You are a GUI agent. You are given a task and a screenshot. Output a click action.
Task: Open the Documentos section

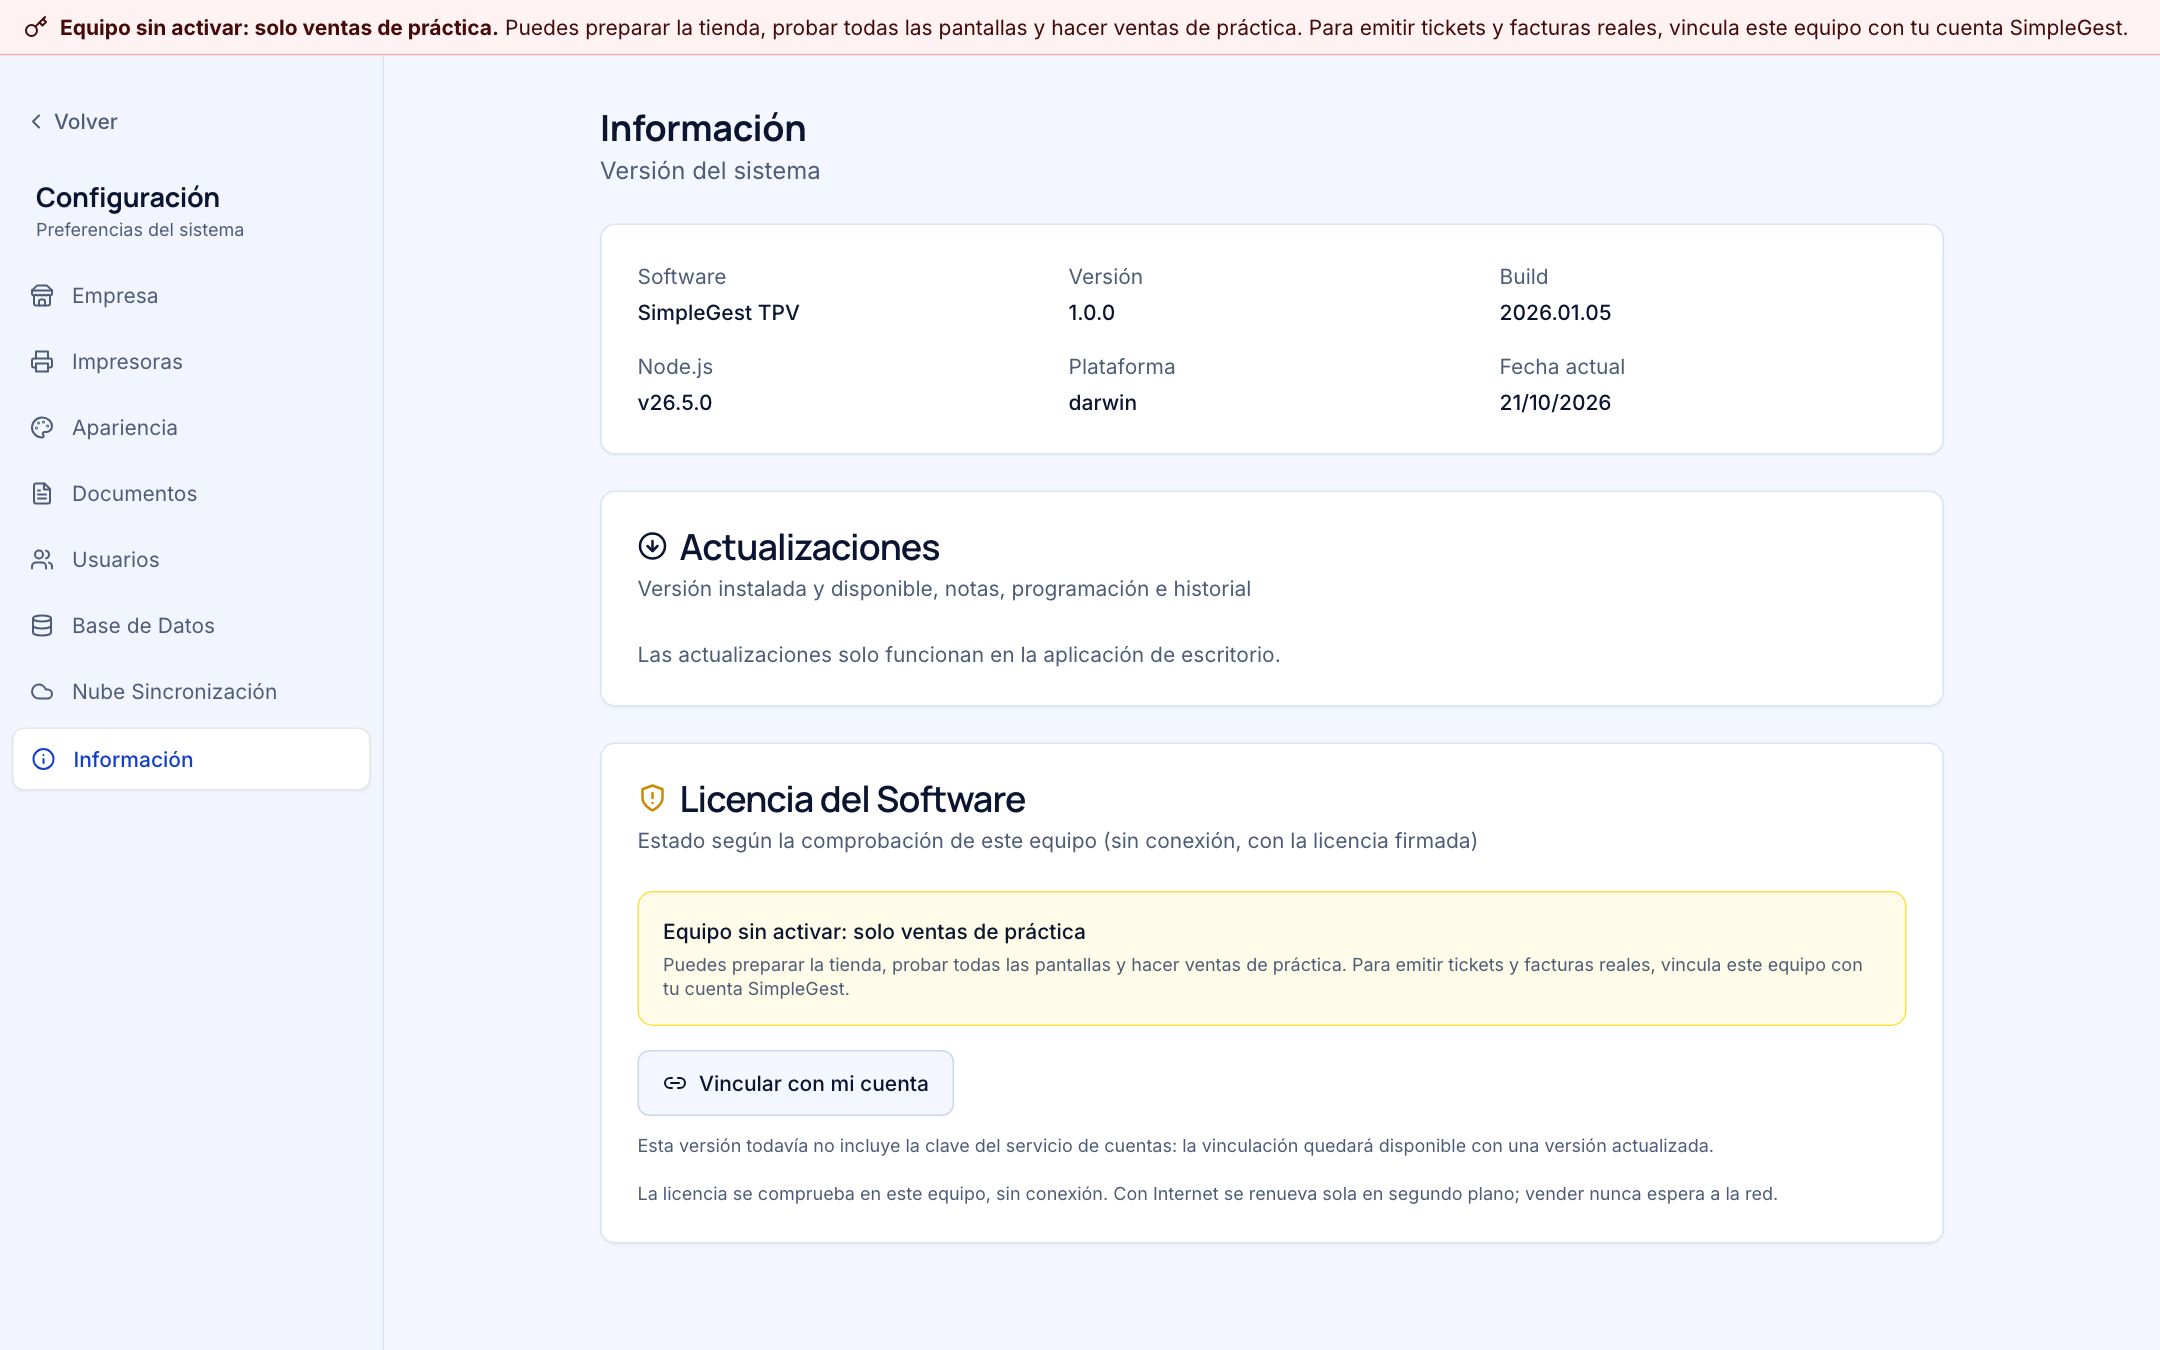point(191,493)
